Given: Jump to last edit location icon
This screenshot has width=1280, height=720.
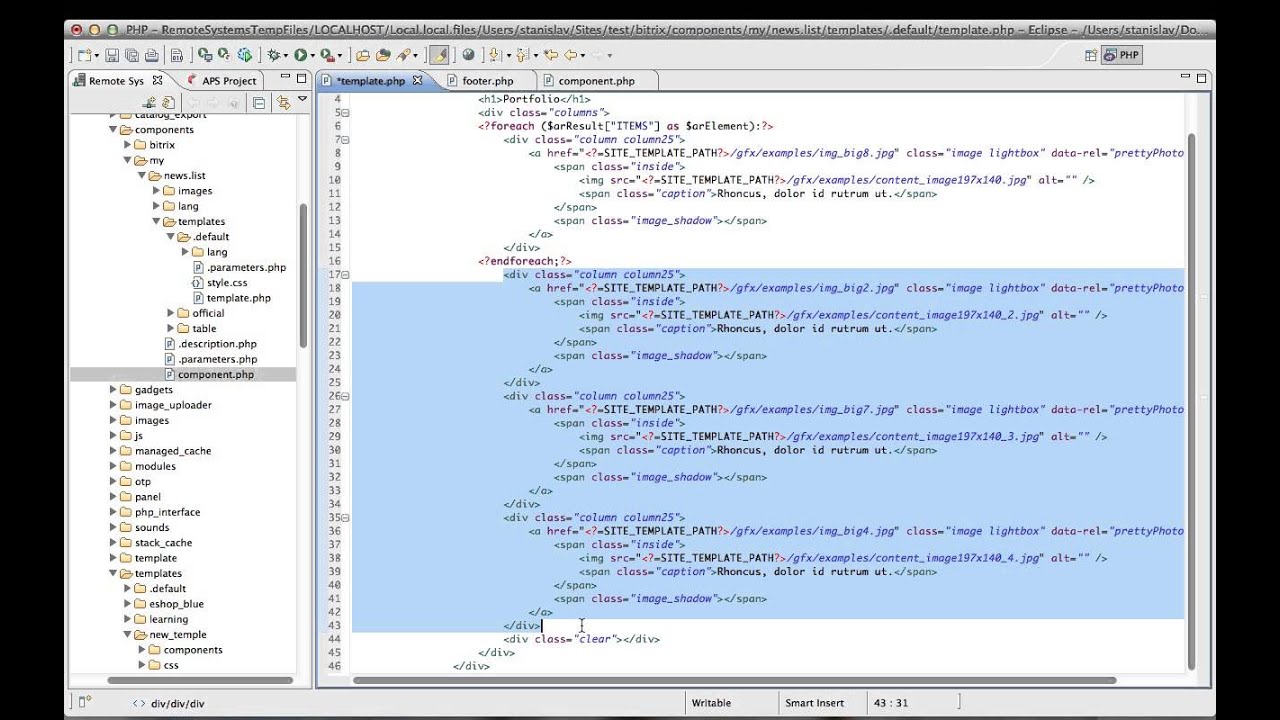Looking at the screenshot, I should [550, 55].
